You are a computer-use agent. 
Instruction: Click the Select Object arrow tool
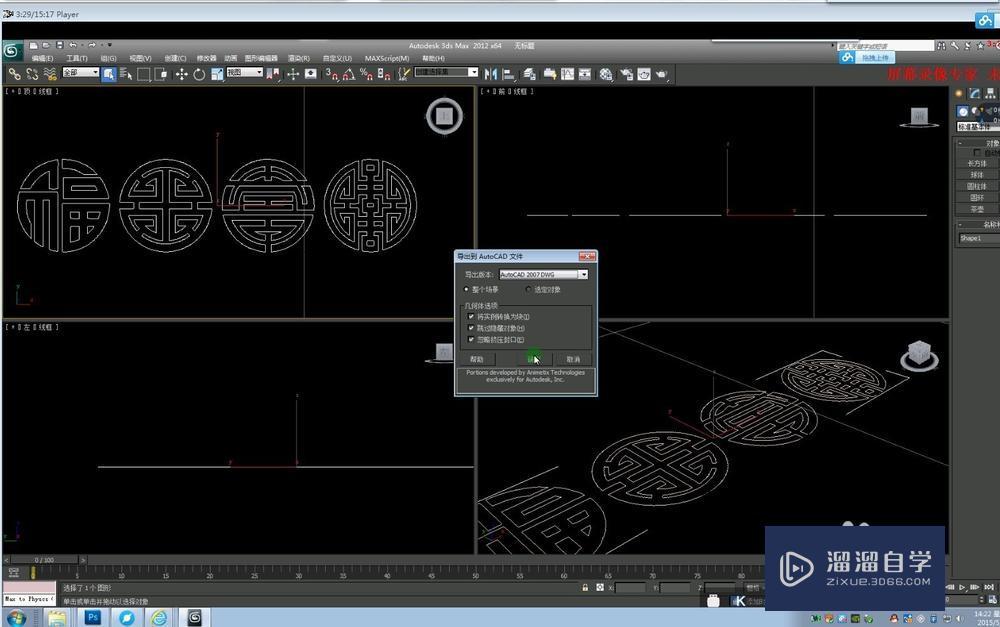click(x=108, y=74)
